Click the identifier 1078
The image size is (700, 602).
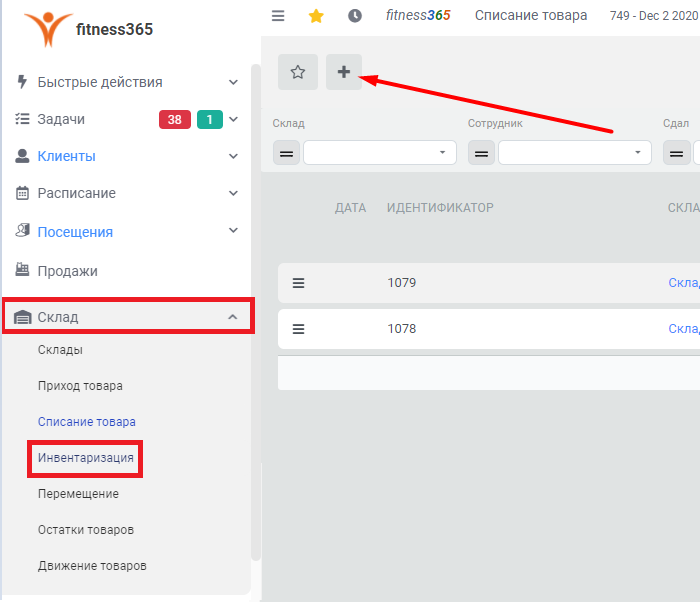(x=402, y=329)
